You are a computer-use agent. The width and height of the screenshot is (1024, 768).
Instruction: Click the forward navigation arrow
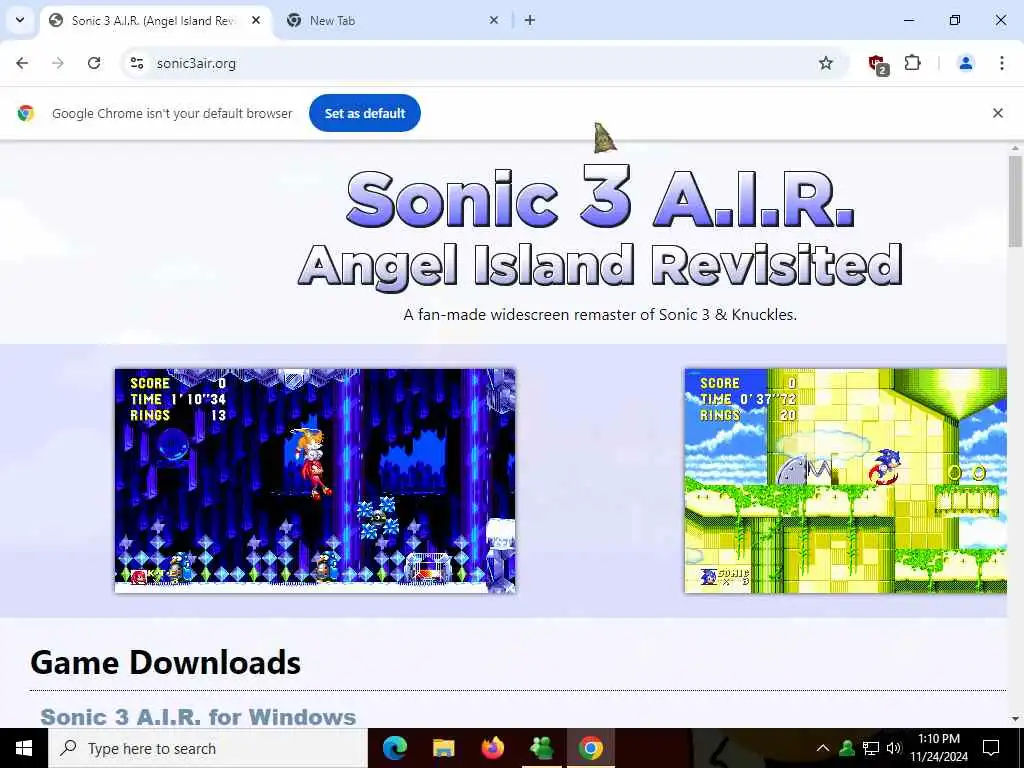(x=58, y=63)
